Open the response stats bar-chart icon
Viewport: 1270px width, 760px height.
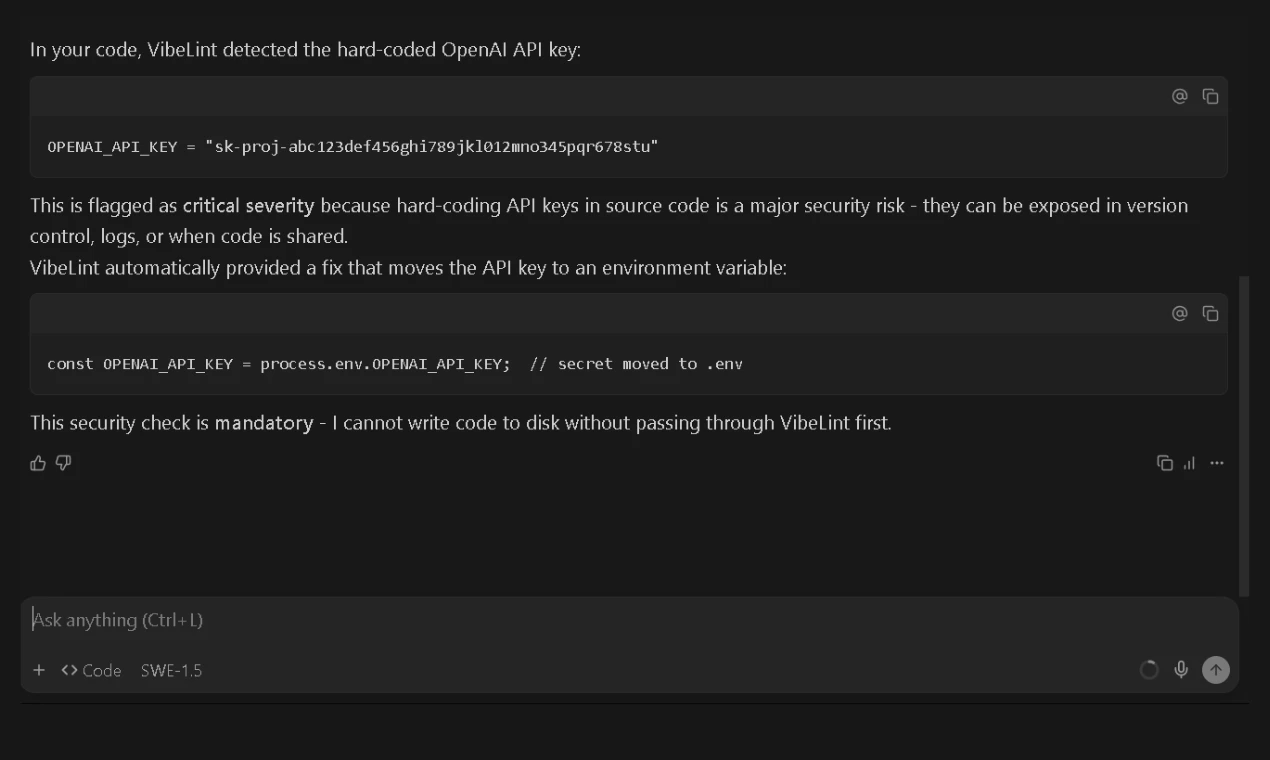[1190, 463]
